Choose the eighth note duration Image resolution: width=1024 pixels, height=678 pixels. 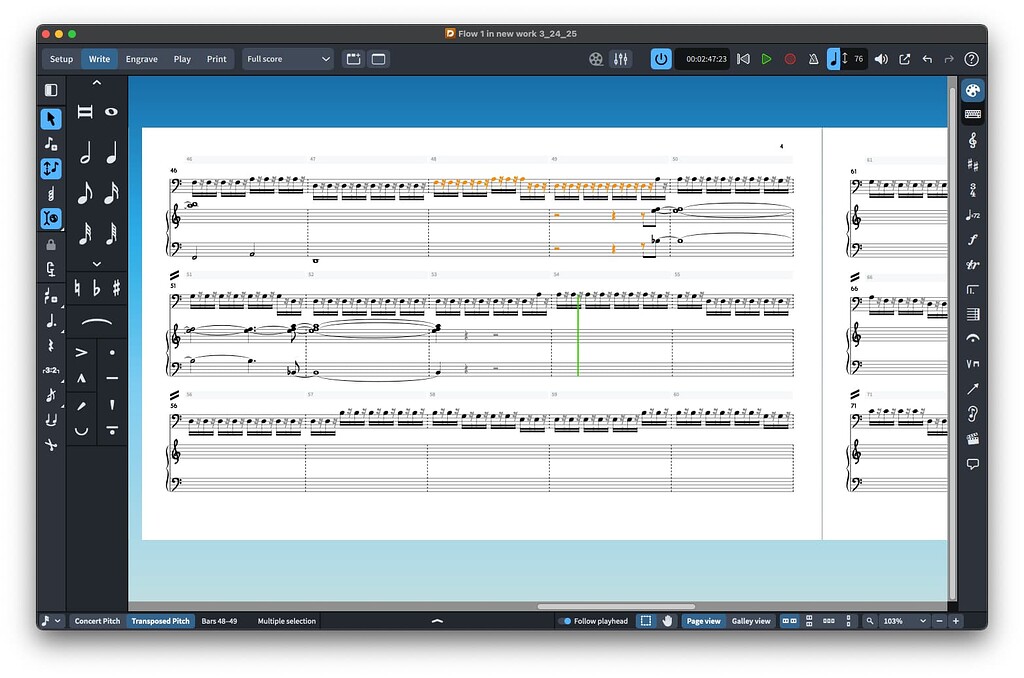pos(85,192)
